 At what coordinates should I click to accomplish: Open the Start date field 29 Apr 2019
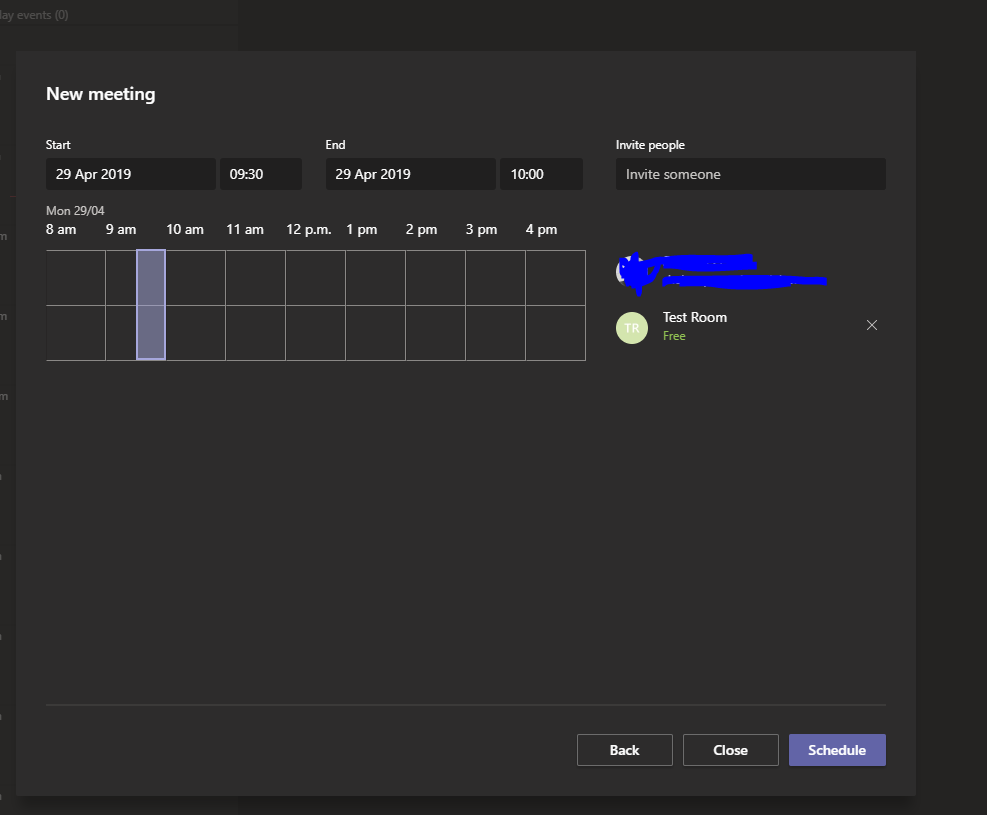tap(130, 174)
